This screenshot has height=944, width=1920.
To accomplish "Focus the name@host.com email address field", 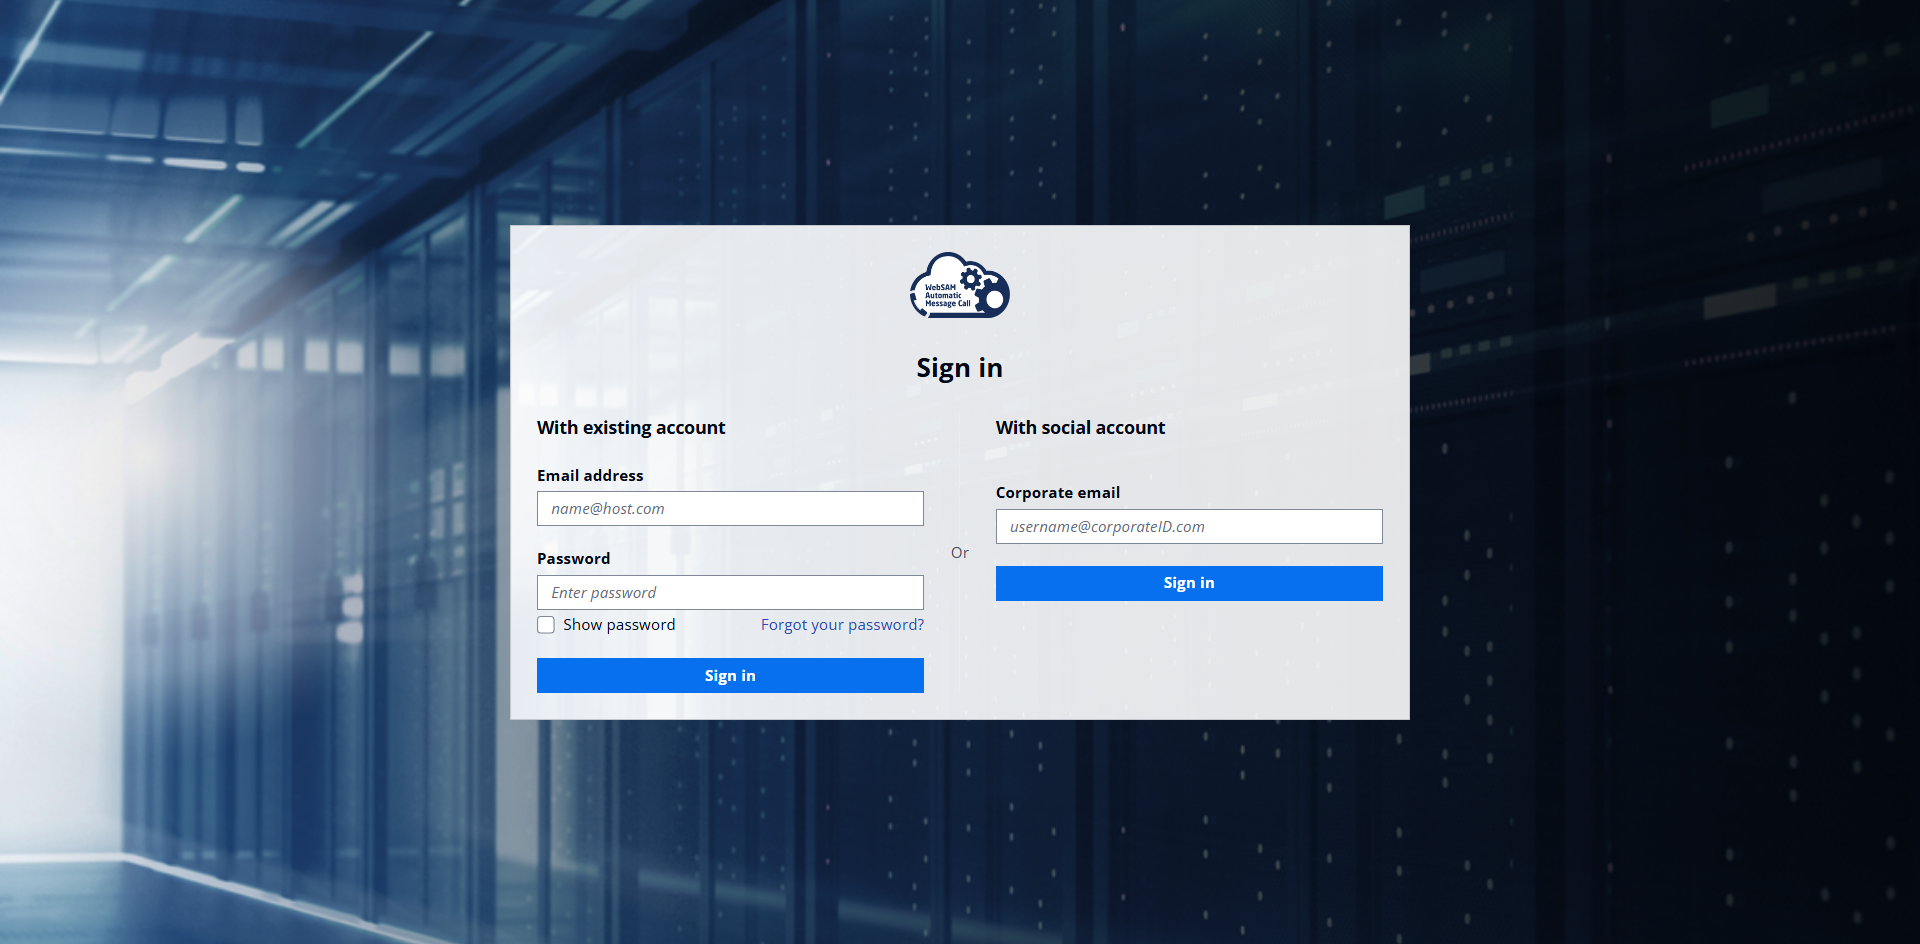I will 730,509.
